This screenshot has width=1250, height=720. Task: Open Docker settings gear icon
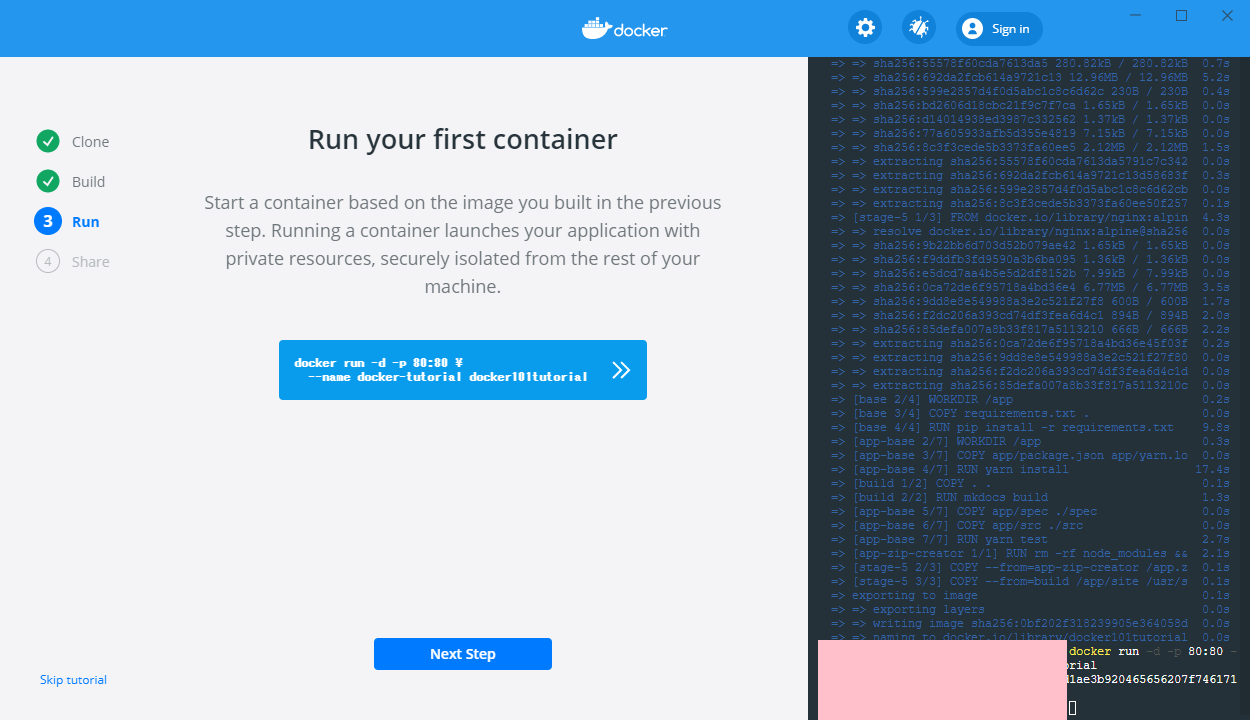tap(865, 28)
